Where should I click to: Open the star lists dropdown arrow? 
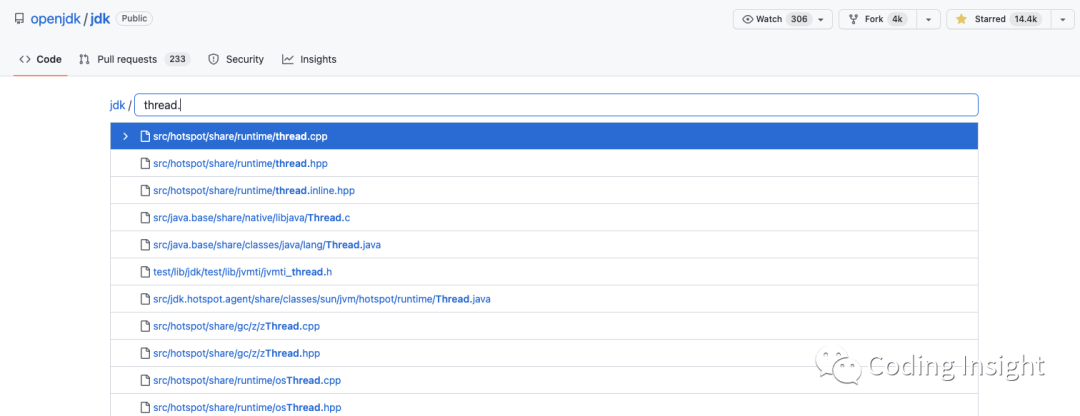click(x=1061, y=19)
